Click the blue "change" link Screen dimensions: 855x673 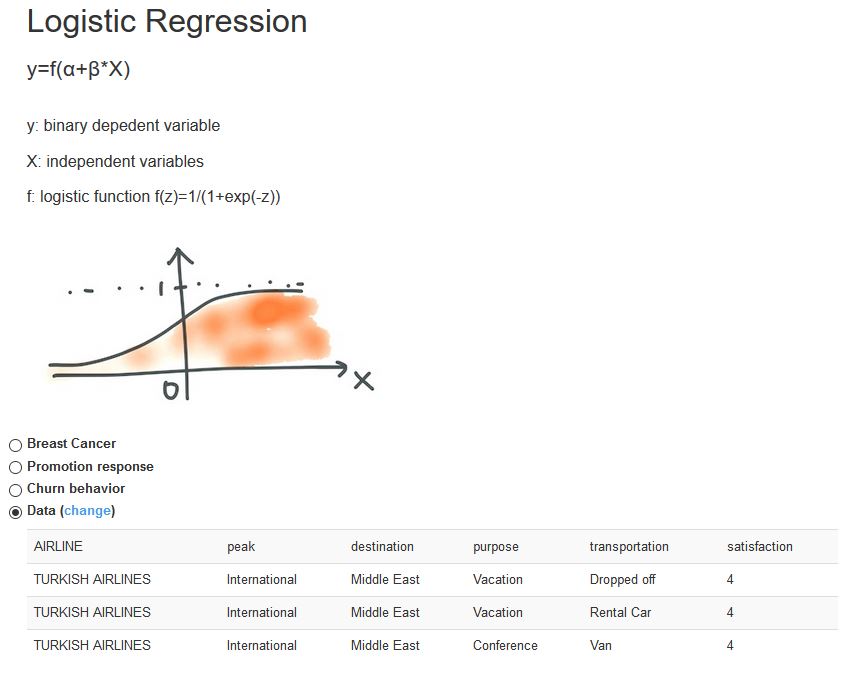coord(88,511)
